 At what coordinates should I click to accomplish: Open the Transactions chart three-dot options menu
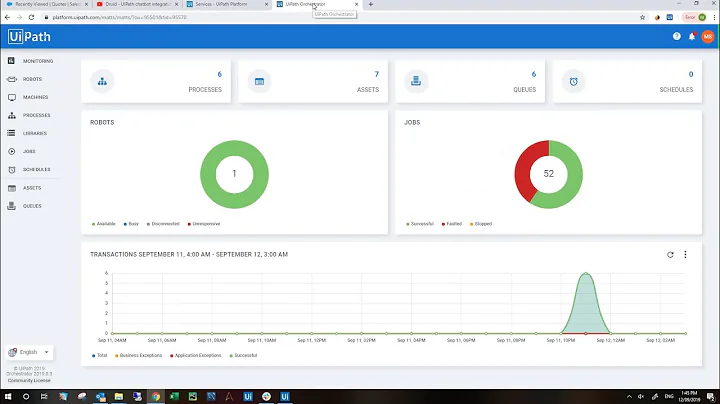pos(686,254)
